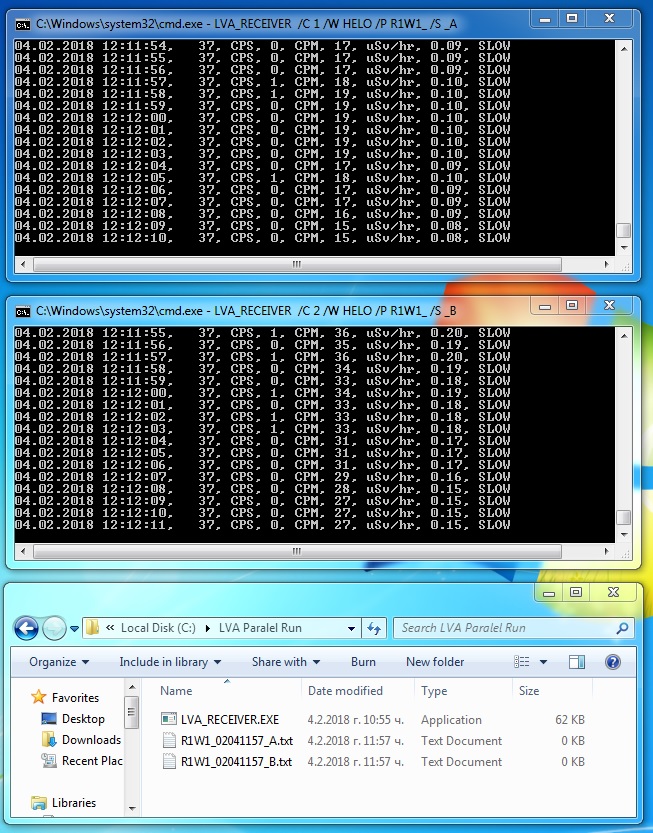Click scroll down arrow in /C 2 cmd window

[624, 534]
